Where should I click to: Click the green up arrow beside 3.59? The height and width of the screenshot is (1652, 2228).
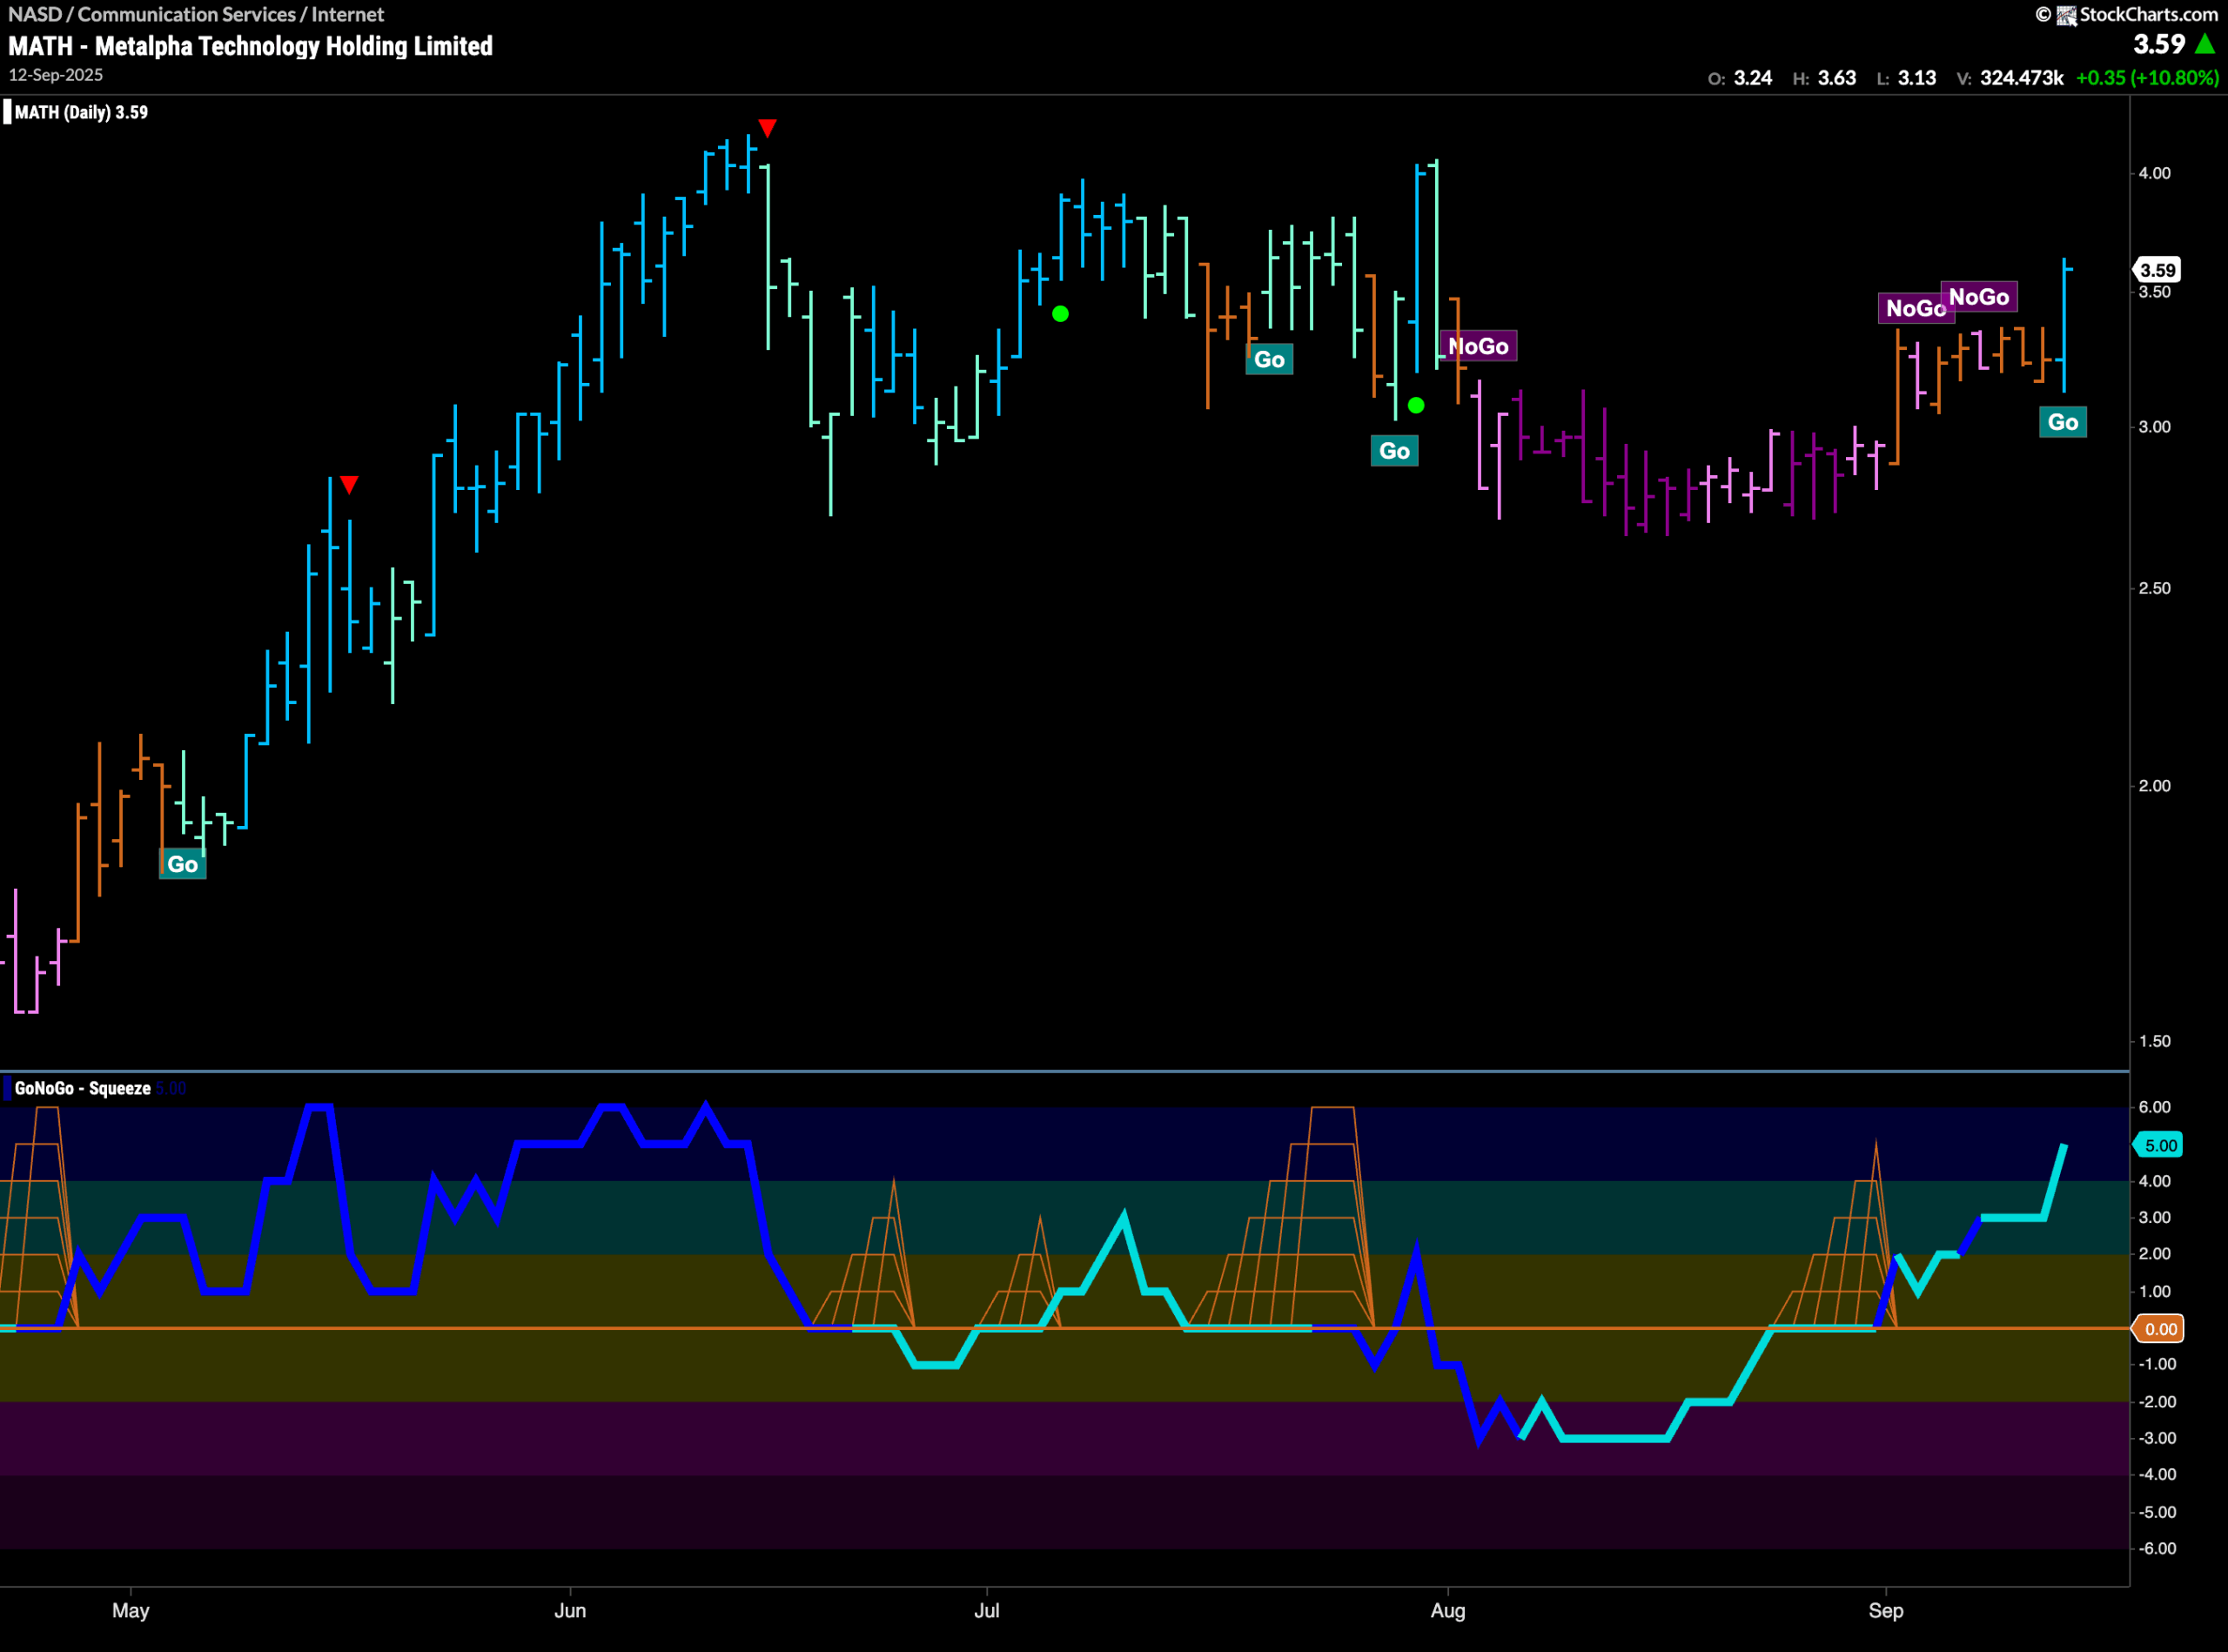point(2205,44)
